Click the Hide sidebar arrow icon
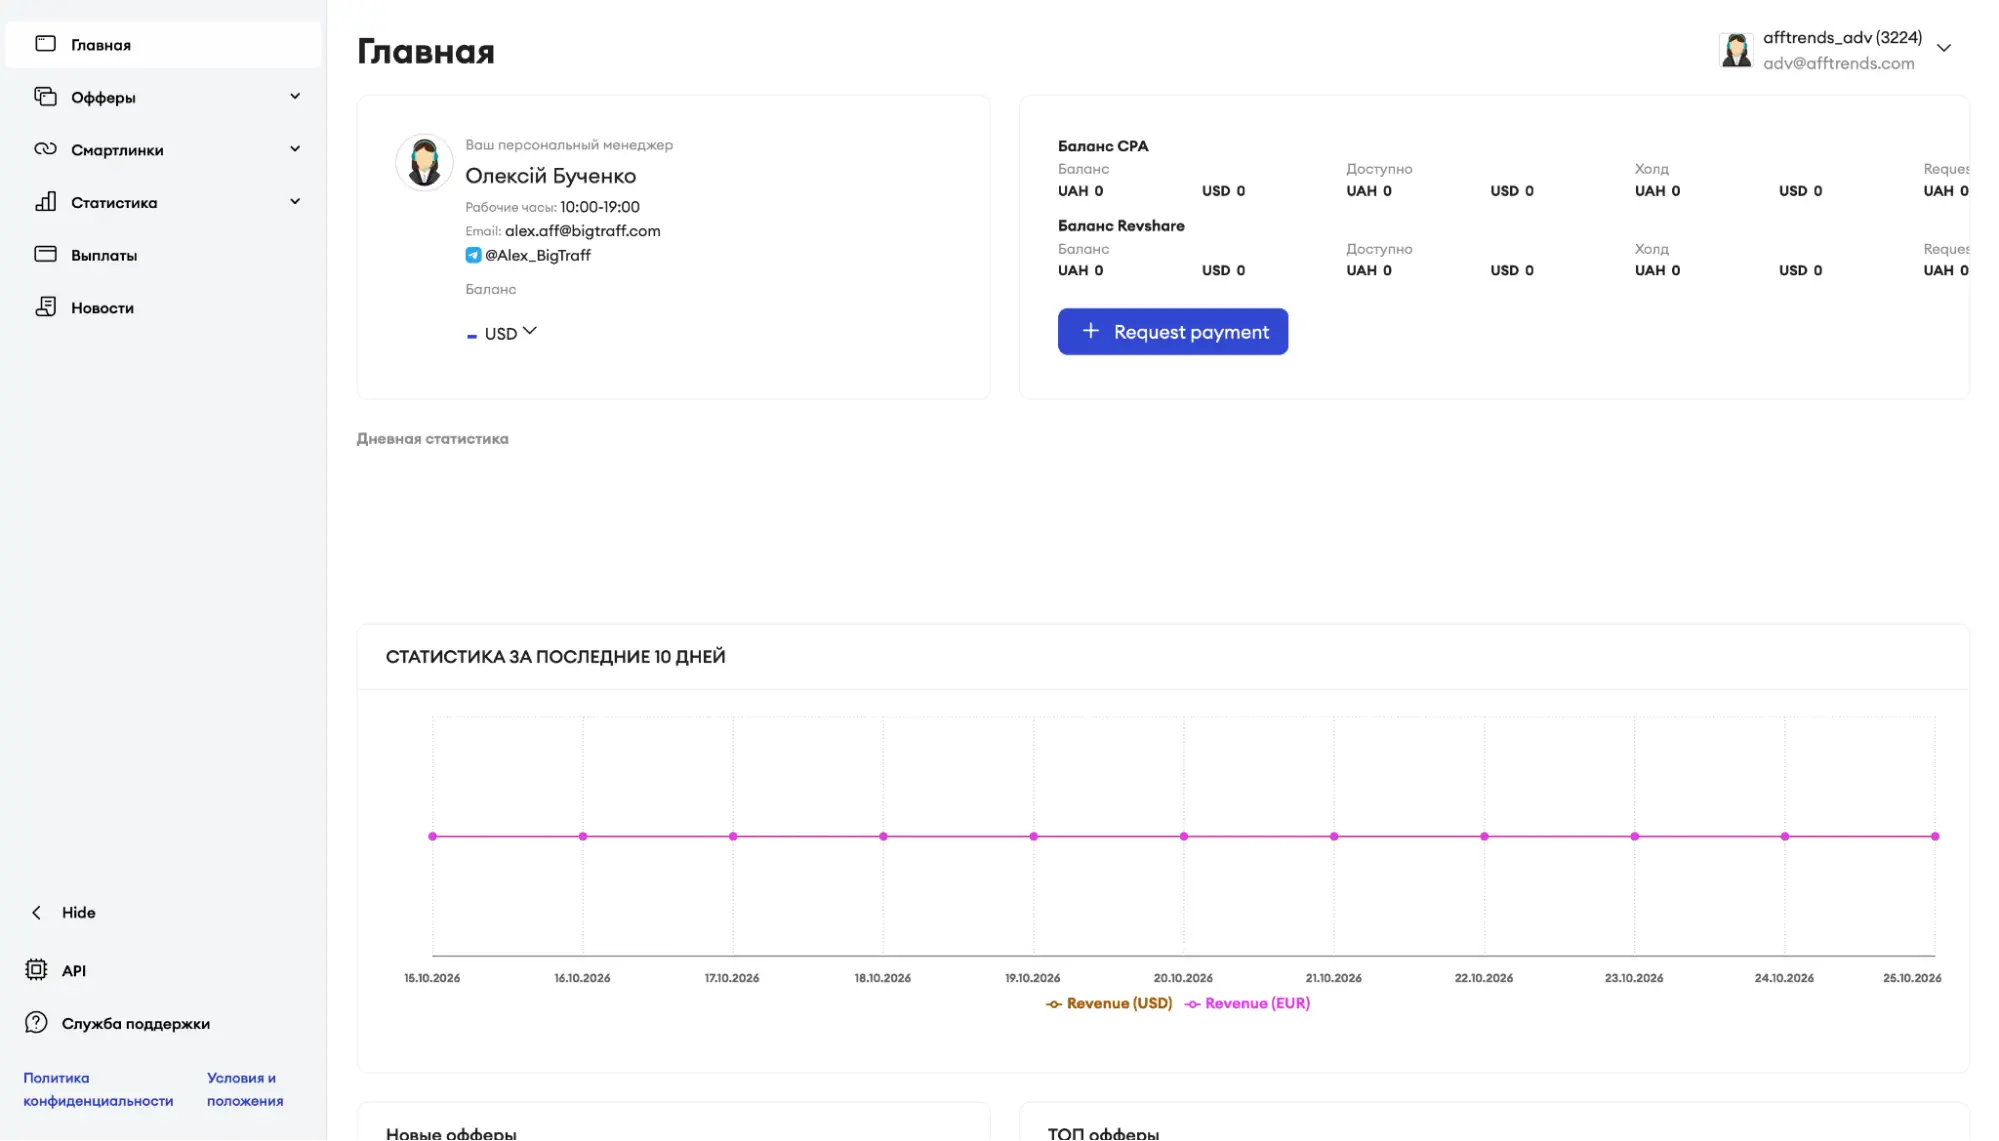Screen dimensions: 1999x1141 (x=36, y=913)
